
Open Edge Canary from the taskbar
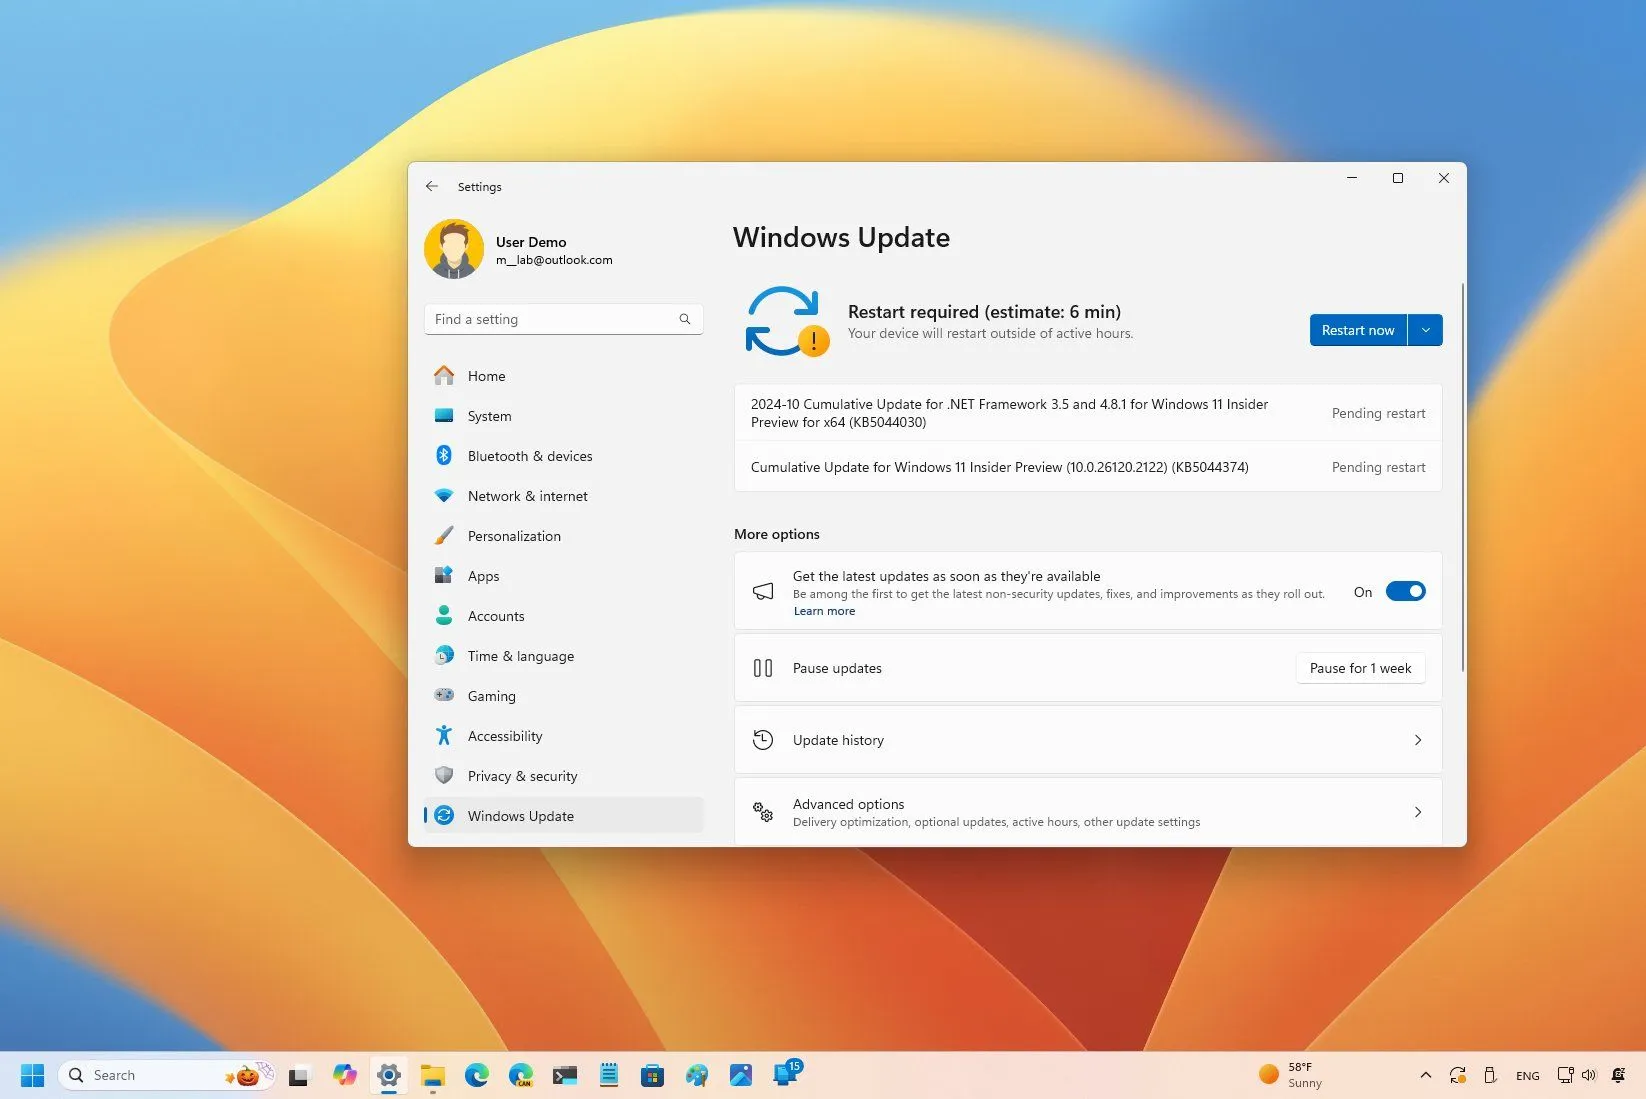click(x=521, y=1075)
